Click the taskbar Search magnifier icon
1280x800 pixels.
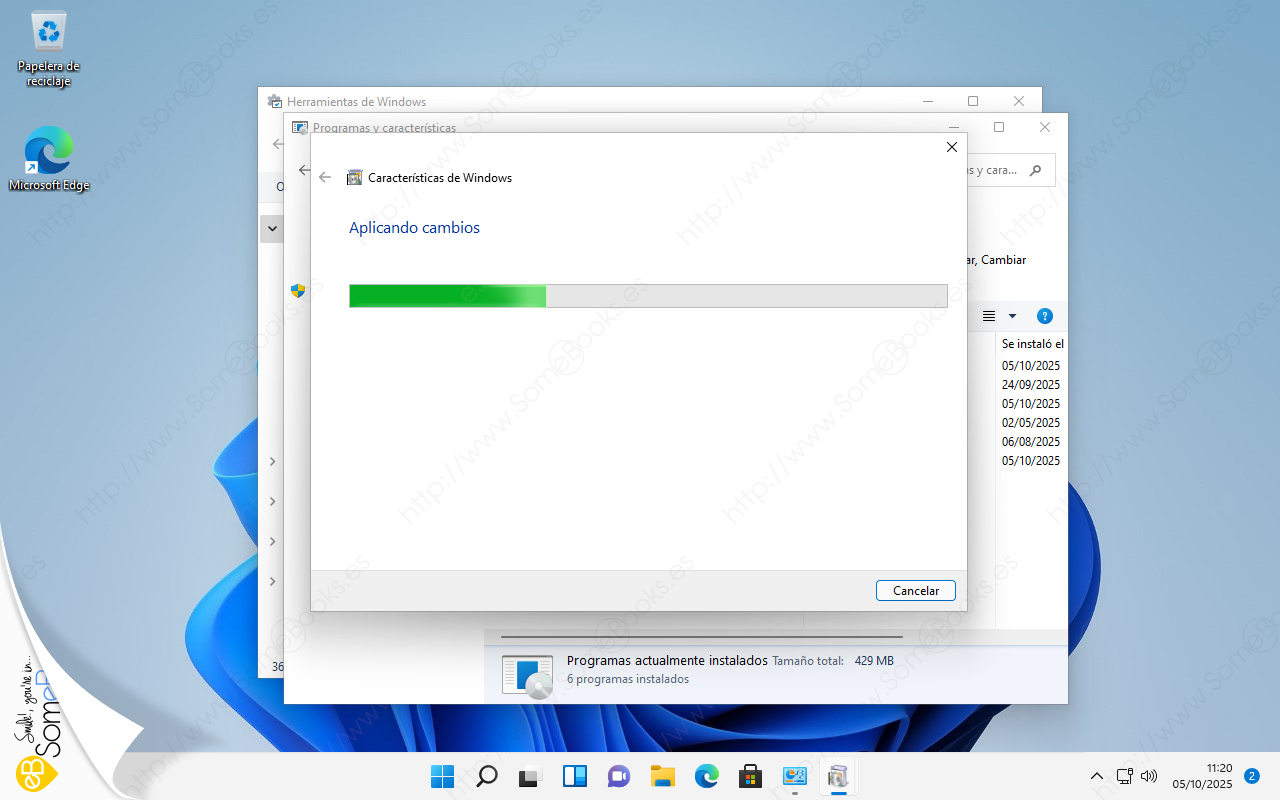point(487,776)
